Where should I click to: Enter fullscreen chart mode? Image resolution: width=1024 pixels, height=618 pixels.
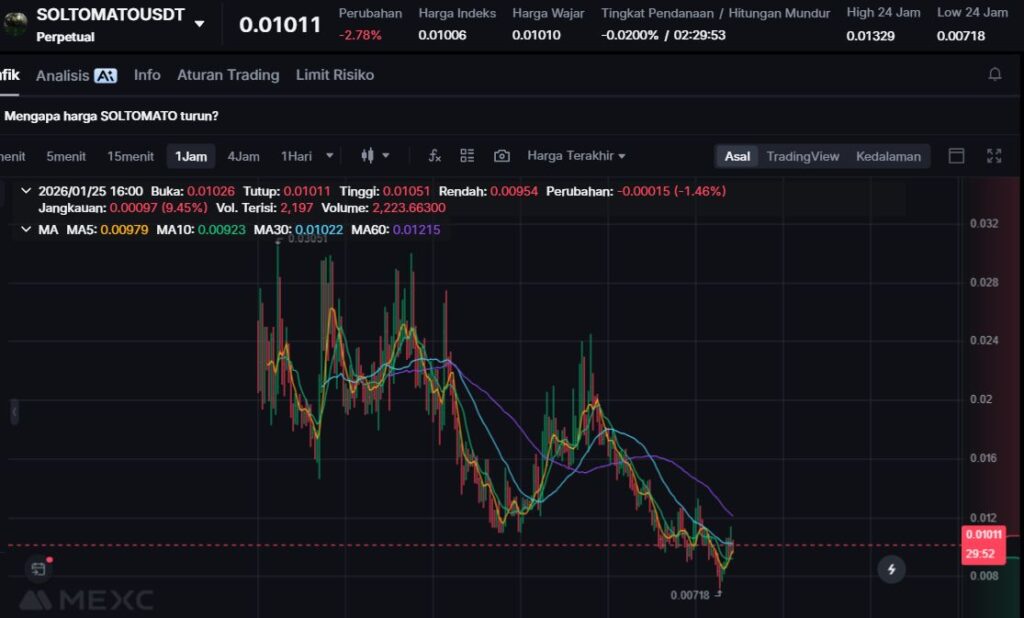click(994, 156)
